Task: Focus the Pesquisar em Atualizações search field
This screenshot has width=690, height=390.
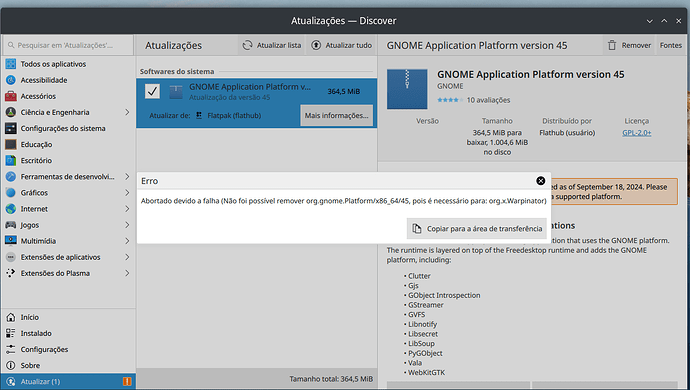Action: (x=68, y=45)
